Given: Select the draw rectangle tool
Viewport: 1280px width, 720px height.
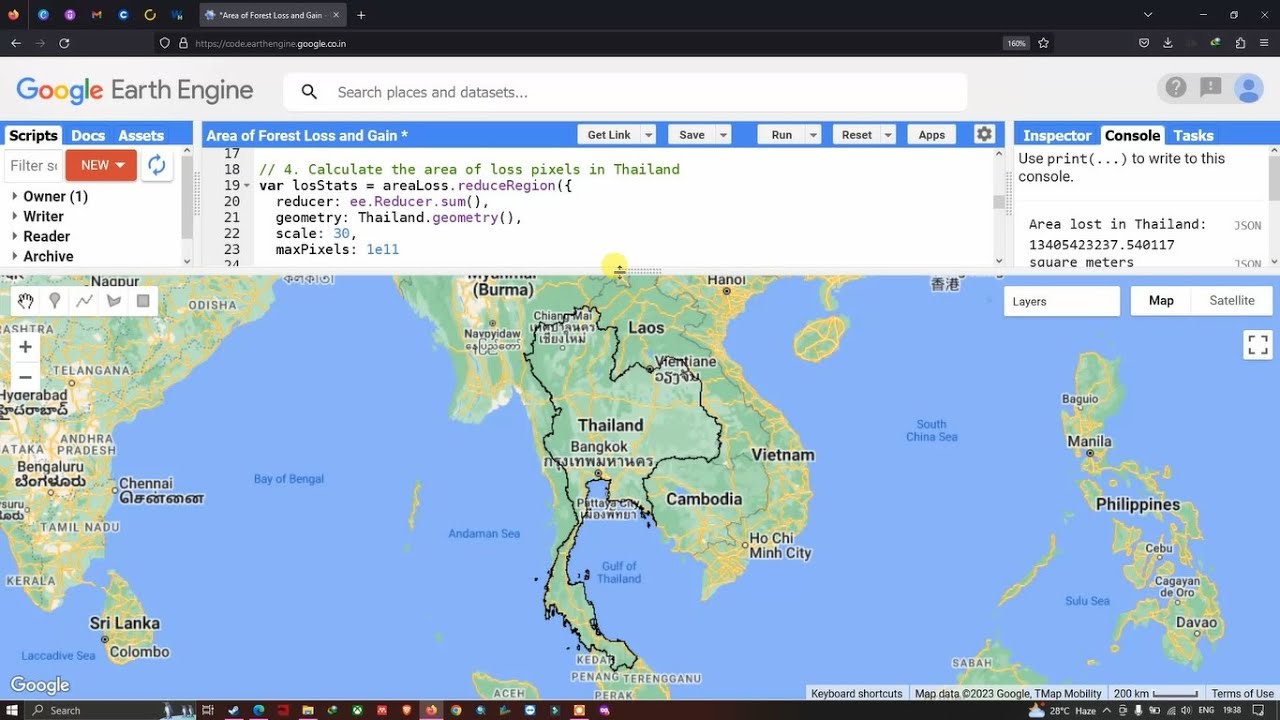Looking at the screenshot, I should click(x=143, y=301).
